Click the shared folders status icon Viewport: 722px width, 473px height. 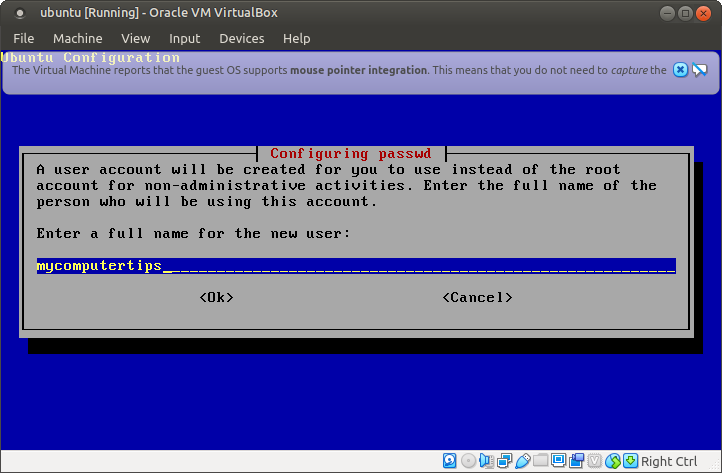click(x=541, y=461)
